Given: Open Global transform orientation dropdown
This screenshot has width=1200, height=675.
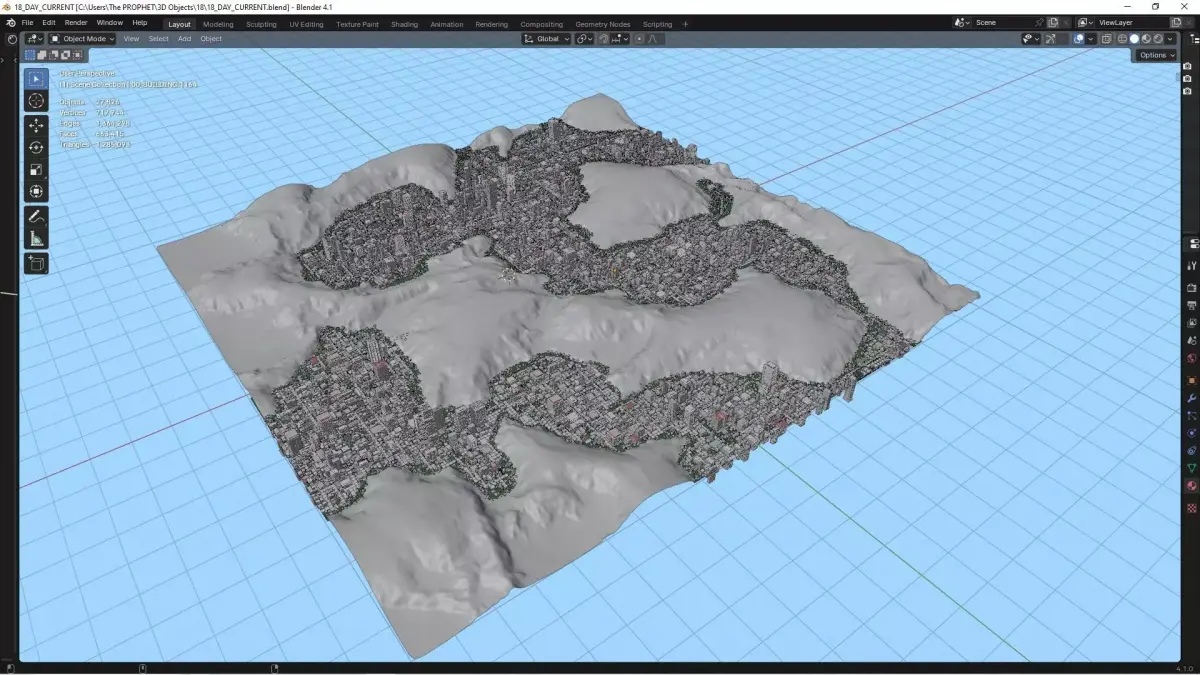Looking at the screenshot, I should 547,39.
